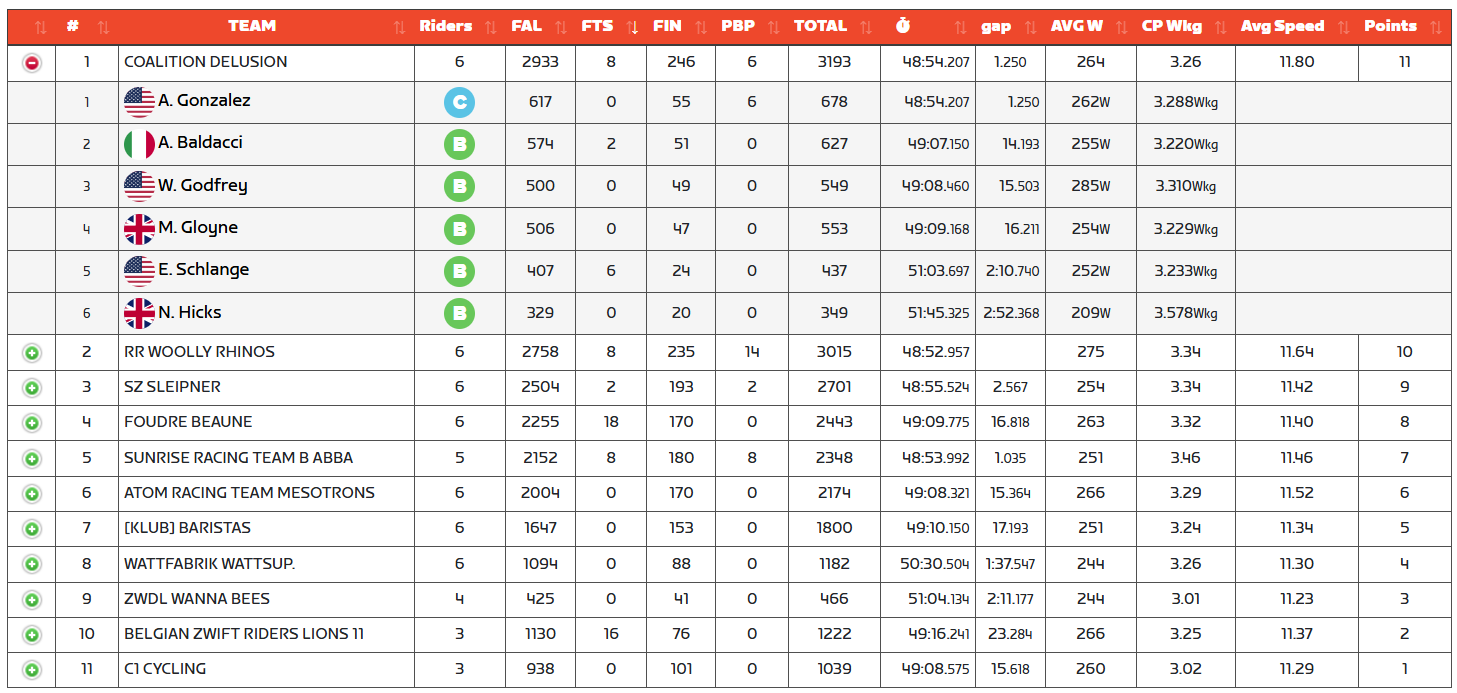Expand the C1 Cycling team row
This screenshot has height=693, width=1457.
(x=32, y=670)
